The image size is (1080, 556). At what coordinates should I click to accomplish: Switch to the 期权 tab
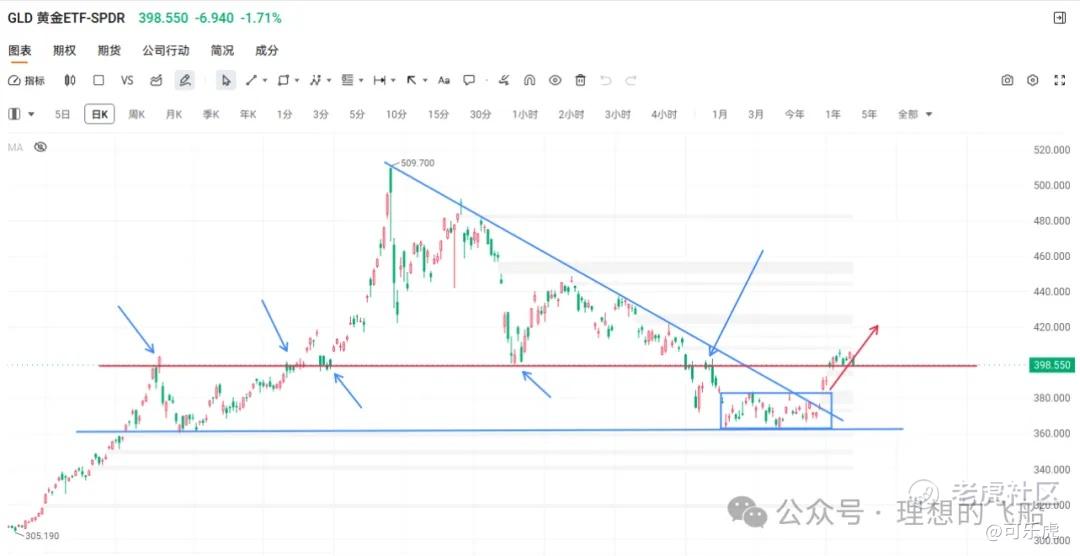[x=64, y=50]
